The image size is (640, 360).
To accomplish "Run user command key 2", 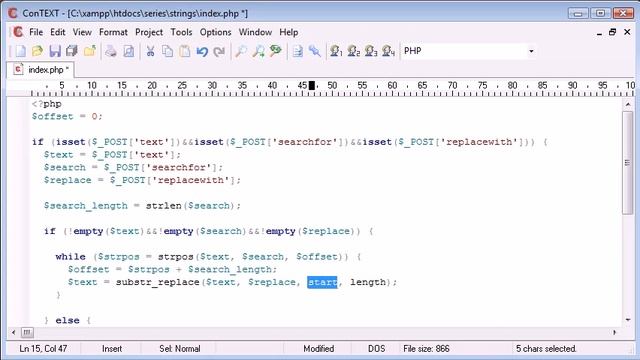I will [x=353, y=51].
